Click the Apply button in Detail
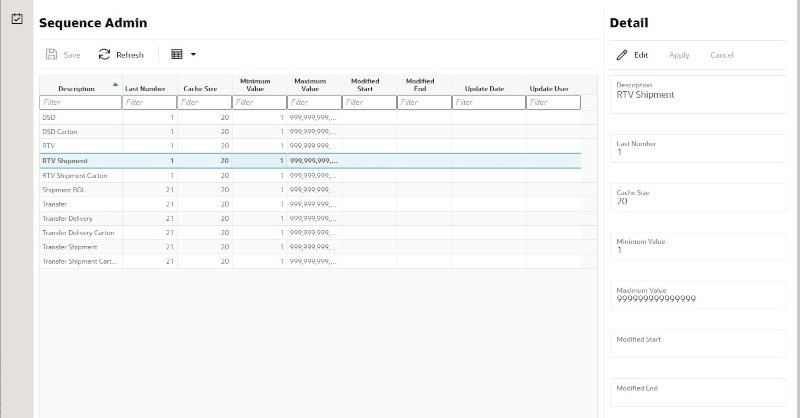Image resolution: width=800 pixels, height=418 pixels. point(679,55)
